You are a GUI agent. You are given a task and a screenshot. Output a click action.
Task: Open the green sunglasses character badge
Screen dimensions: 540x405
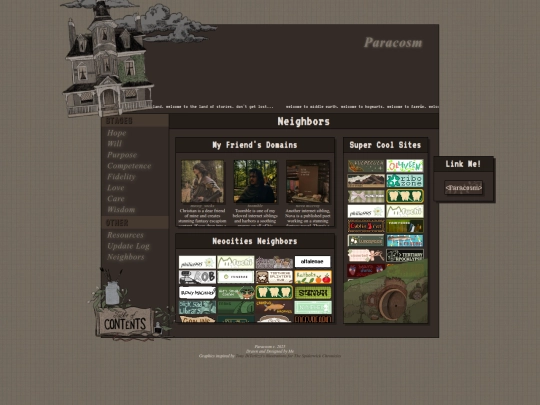(x=236, y=292)
